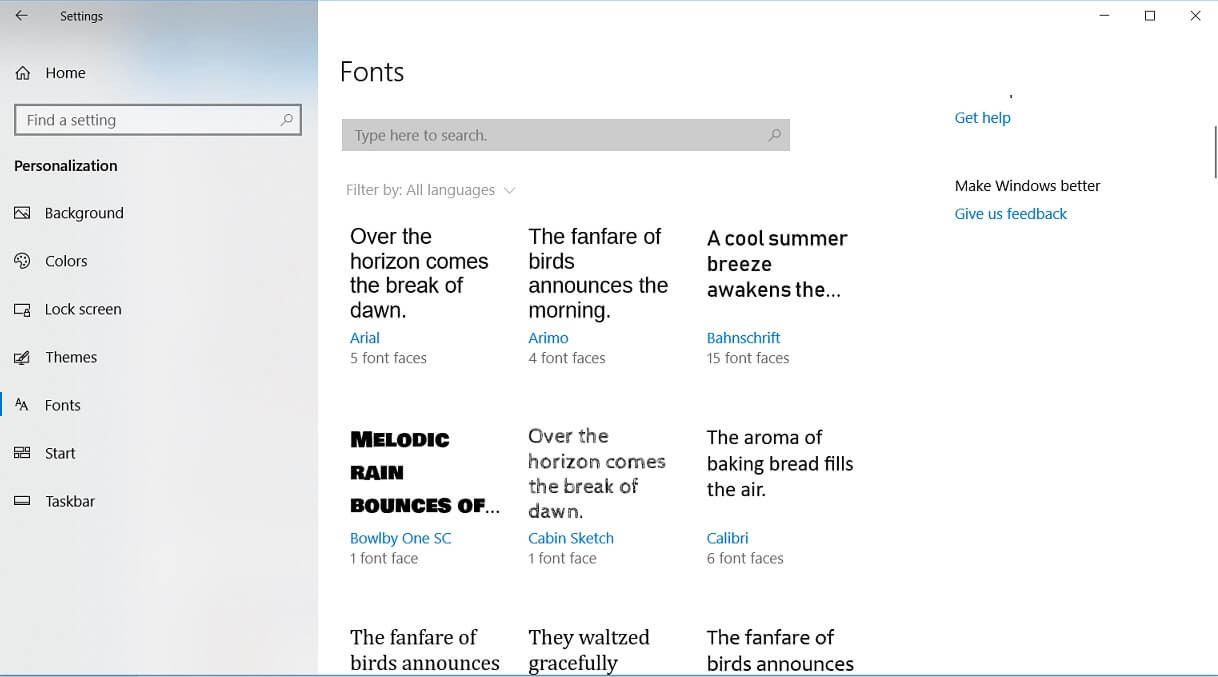Click the Start tiles icon
Screen dimensions: 1218x677
point(23,453)
